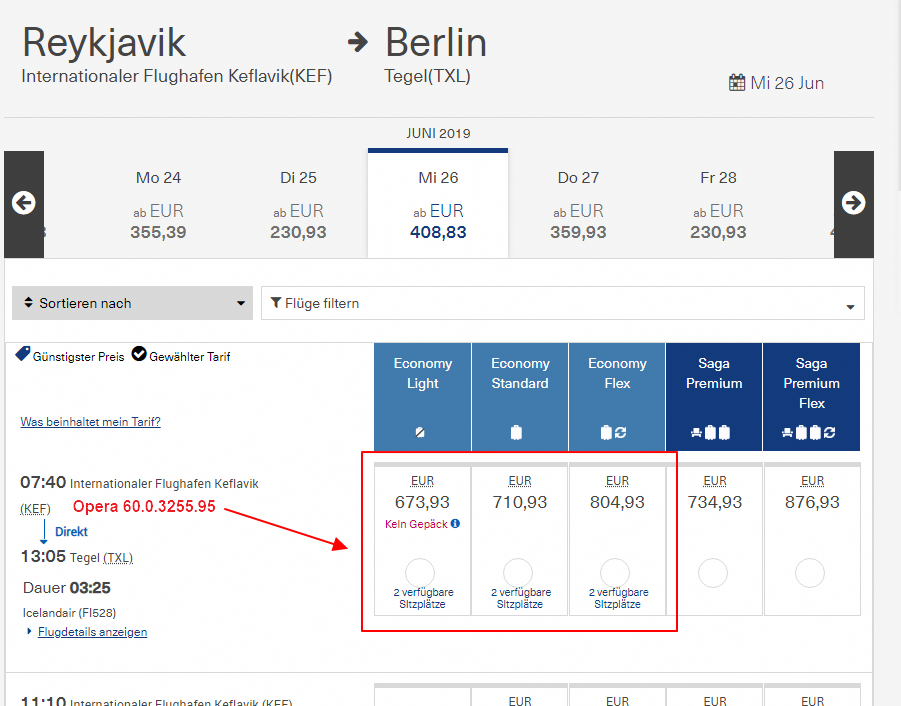Open the Sortieren nach dropdown
Viewport: 901px width, 706px height.
132,303
